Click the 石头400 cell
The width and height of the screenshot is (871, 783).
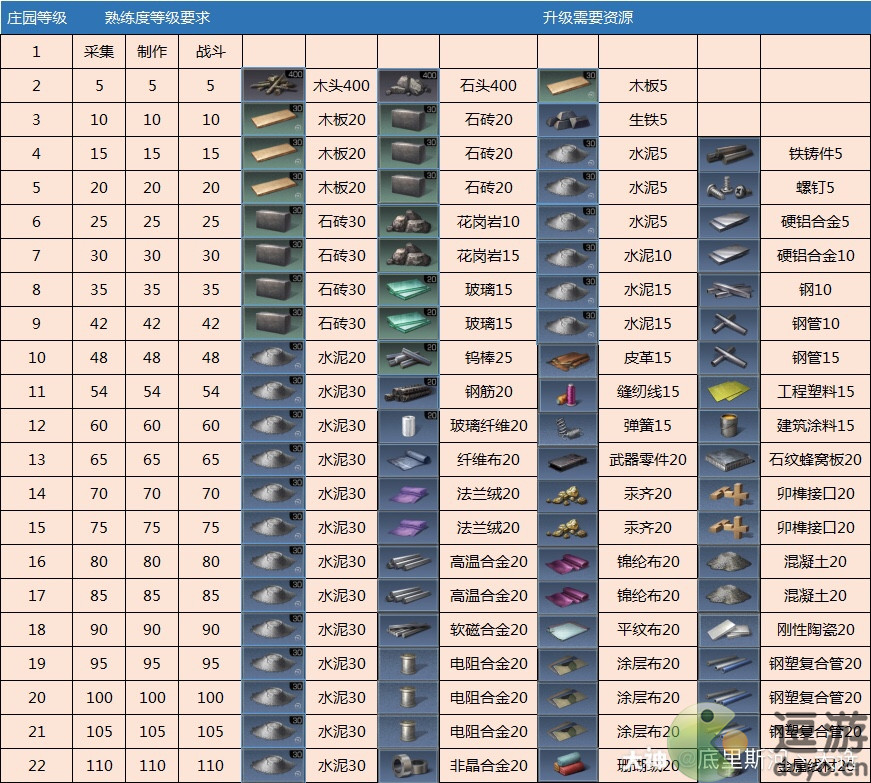pyautogui.click(x=488, y=86)
